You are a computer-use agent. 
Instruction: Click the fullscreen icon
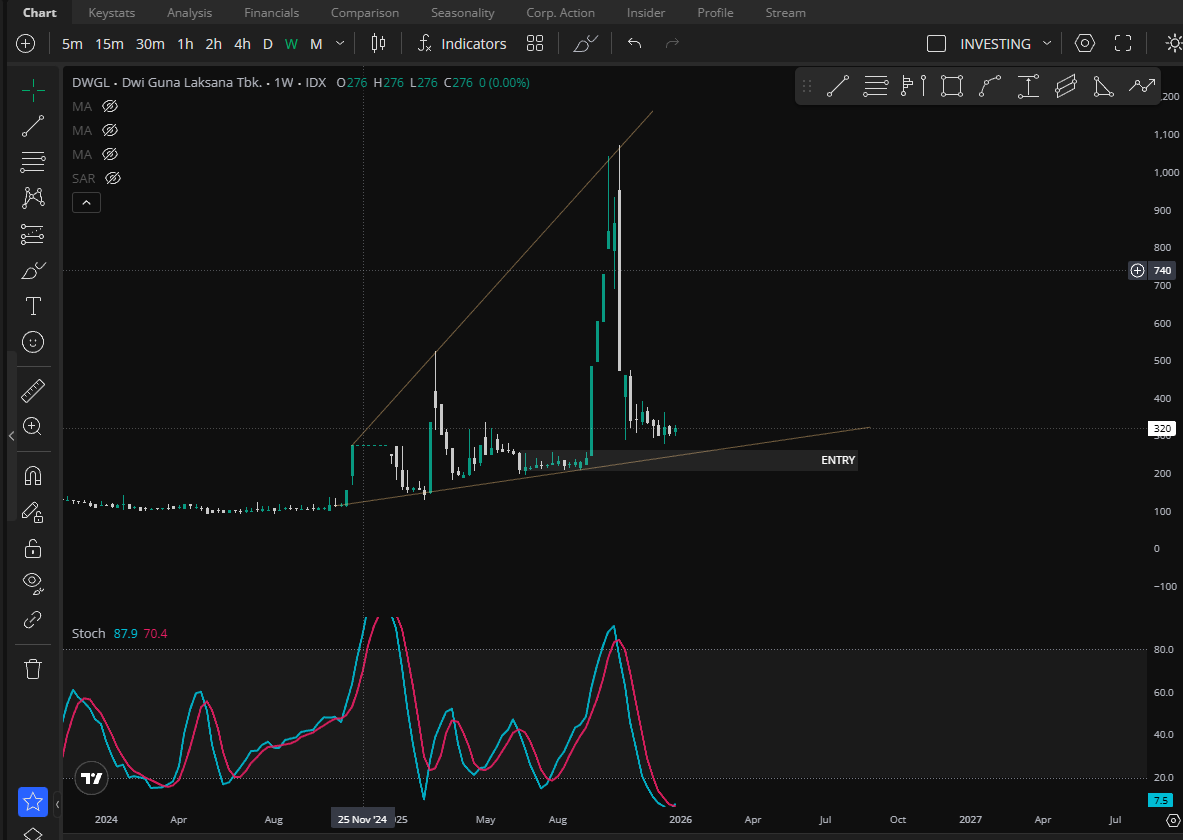[x=1123, y=44]
